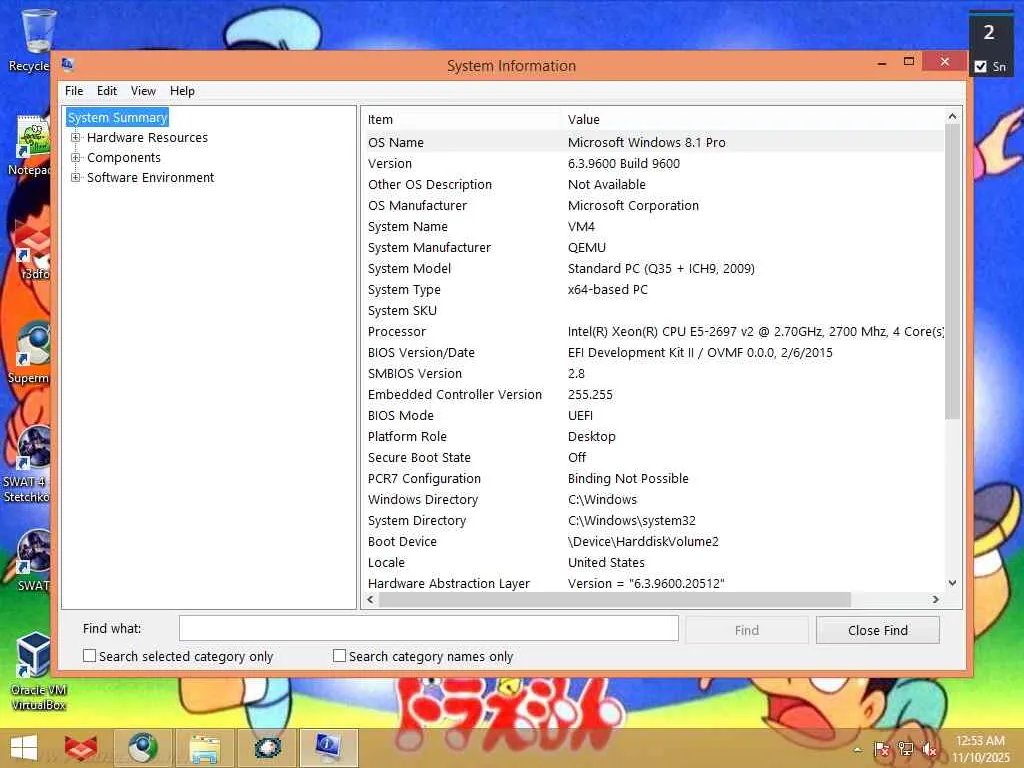Select the Boot Device row
This screenshot has height=768, width=1024.
tap(653, 541)
